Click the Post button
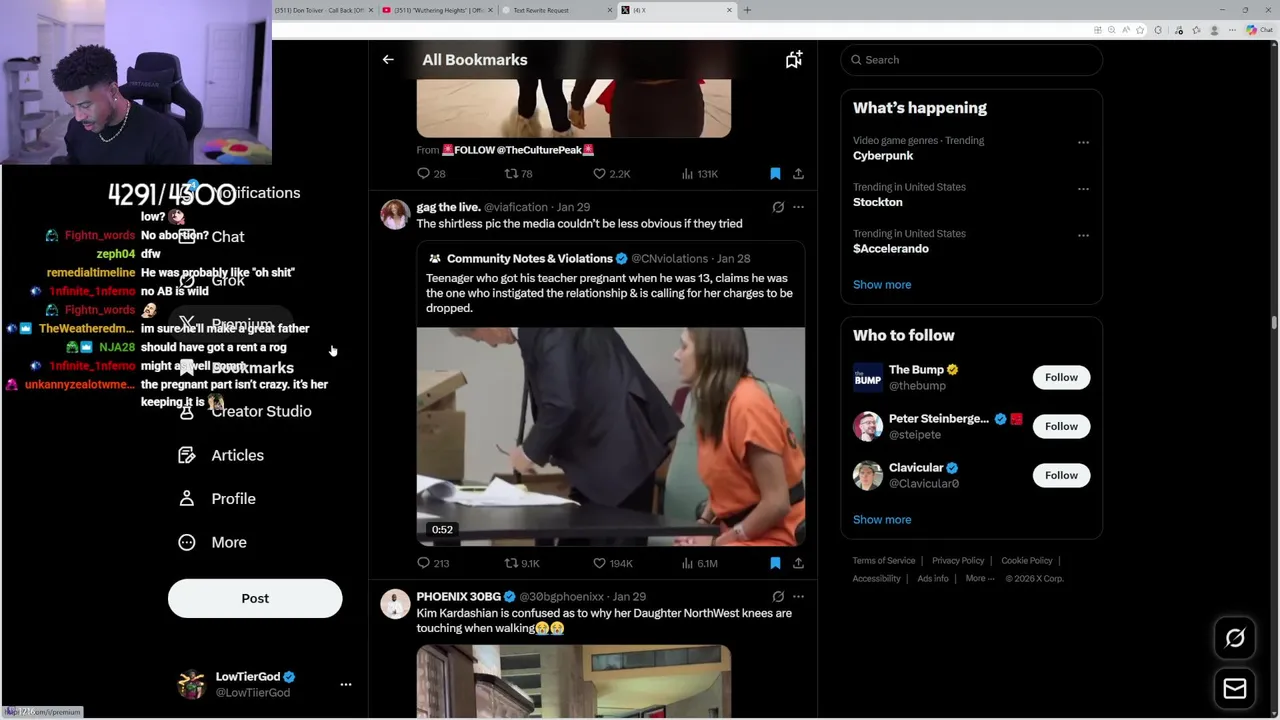Screen dimensions: 1280x720 click(255, 598)
